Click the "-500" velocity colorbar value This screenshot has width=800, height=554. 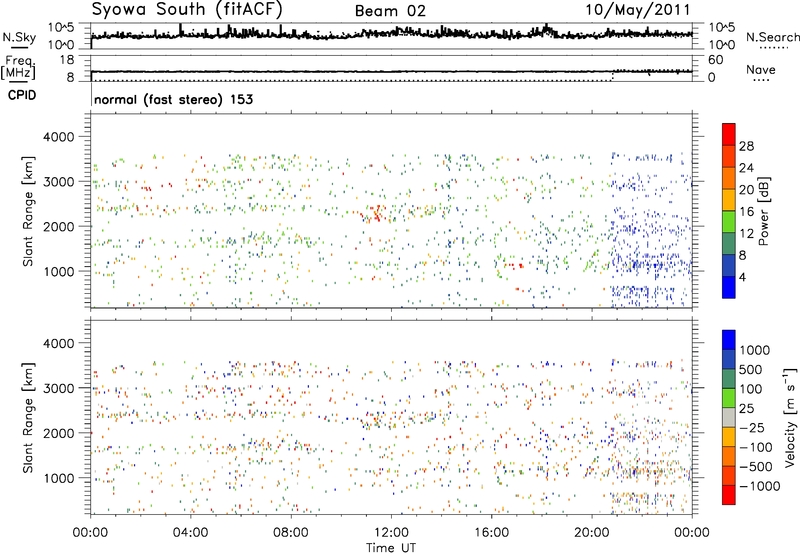pyautogui.click(x=756, y=467)
